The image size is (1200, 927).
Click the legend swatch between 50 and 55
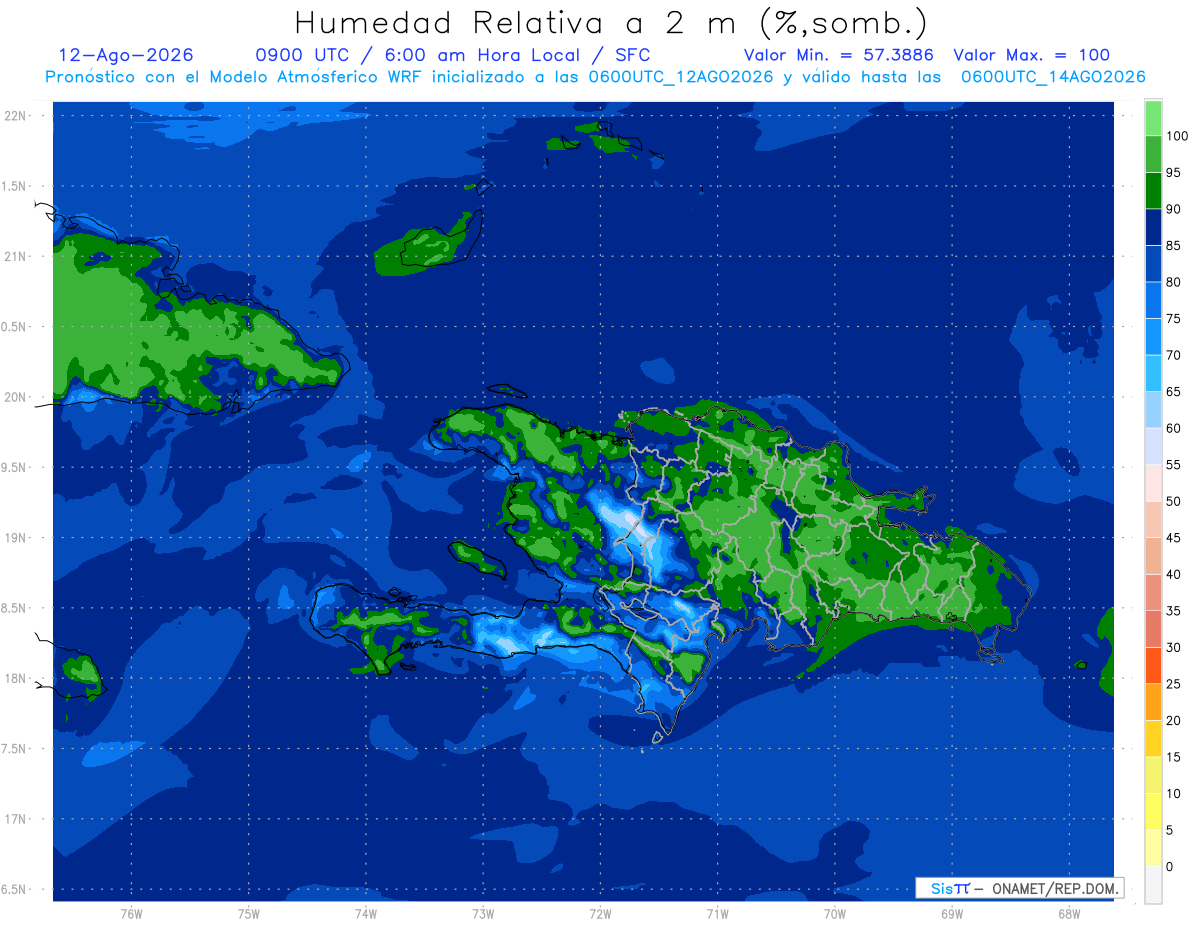click(1153, 482)
